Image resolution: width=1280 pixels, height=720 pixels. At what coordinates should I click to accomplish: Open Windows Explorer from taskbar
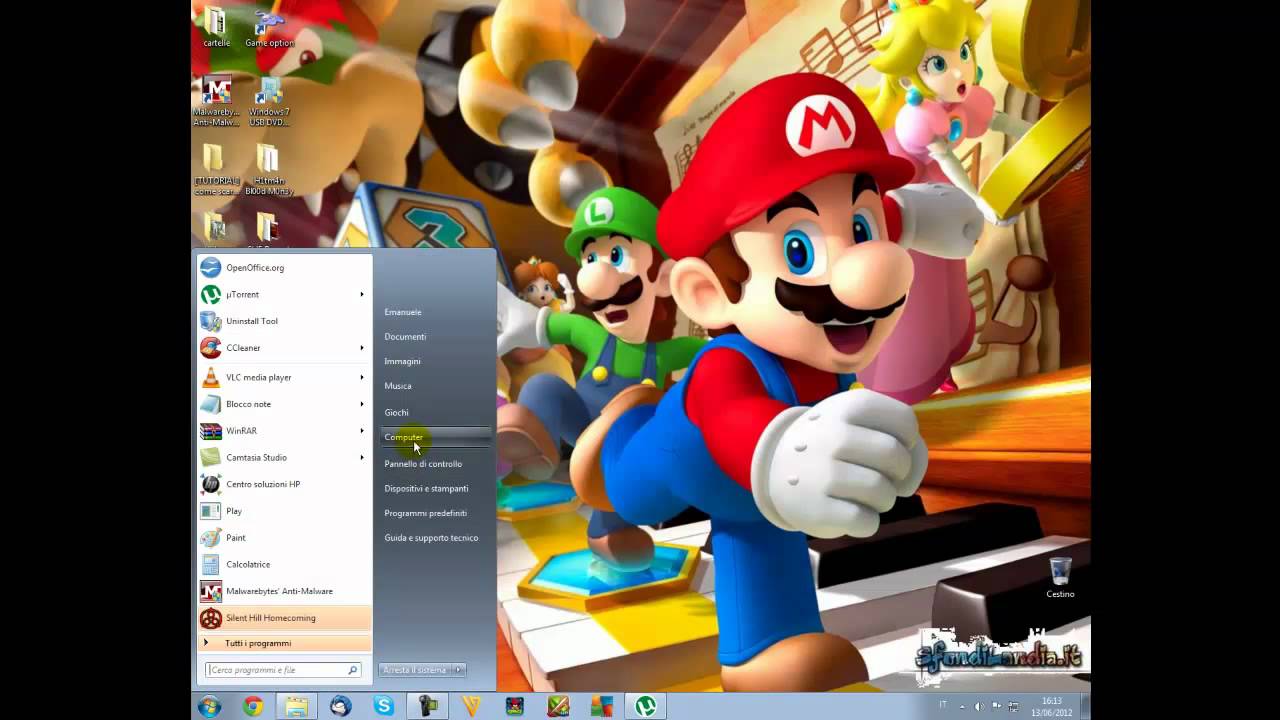[x=297, y=706]
